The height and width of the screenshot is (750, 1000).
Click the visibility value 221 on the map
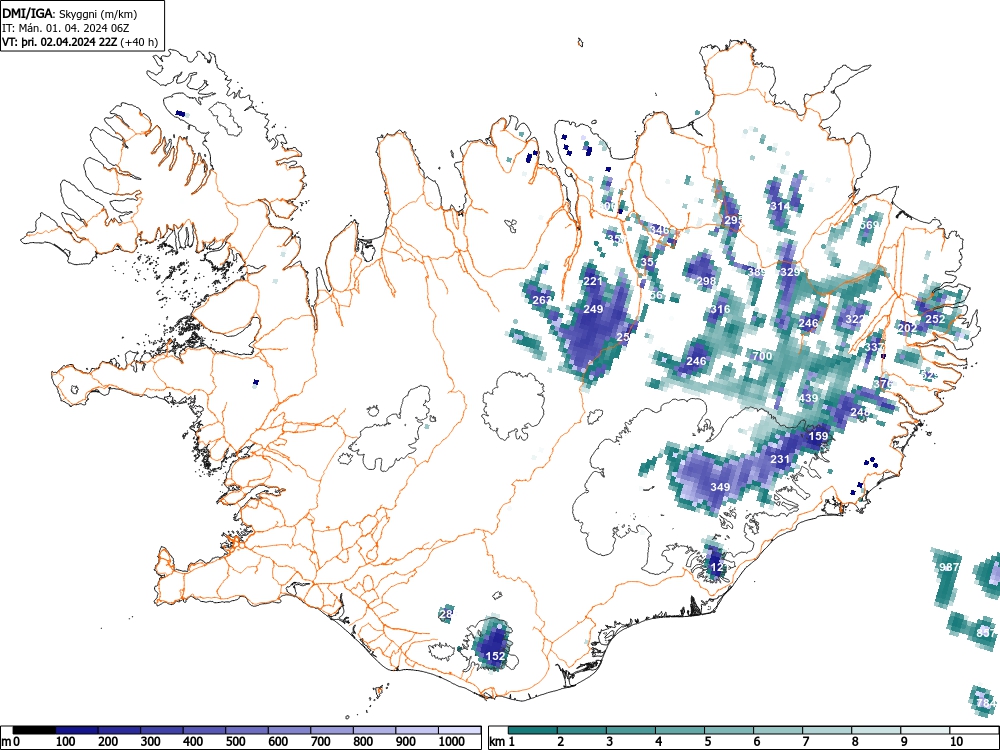(593, 281)
